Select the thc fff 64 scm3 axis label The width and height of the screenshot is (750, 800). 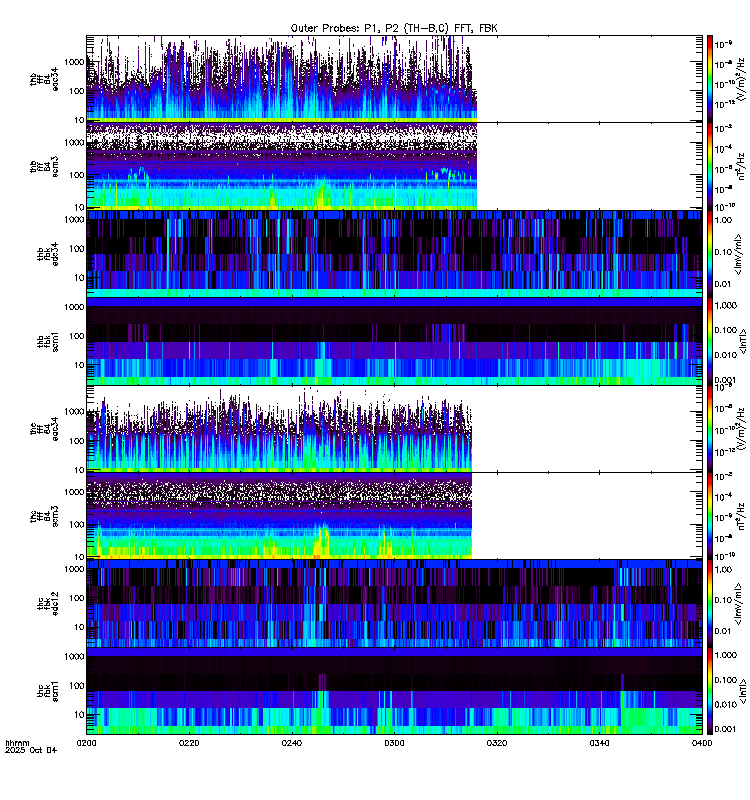pyautogui.click(x=44, y=516)
